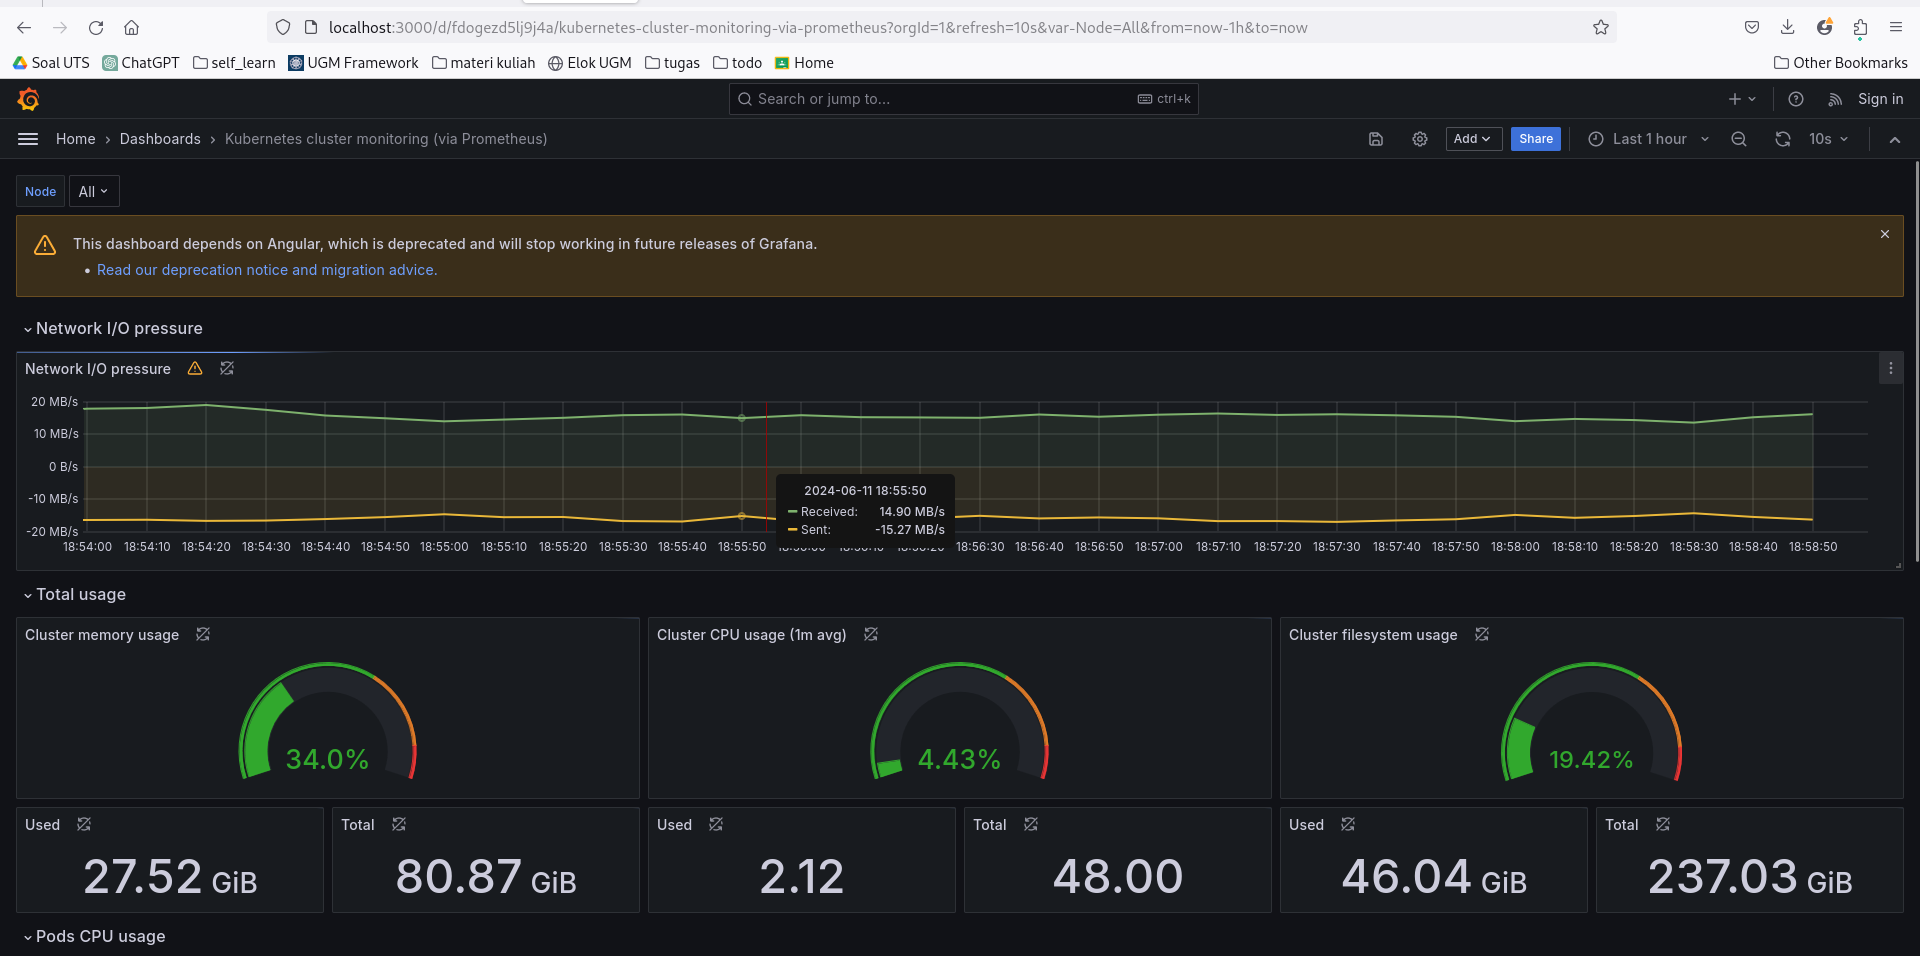Image resolution: width=1920 pixels, height=956 pixels.
Task: Click the Search or jump to field
Action: (x=964, y=99)
